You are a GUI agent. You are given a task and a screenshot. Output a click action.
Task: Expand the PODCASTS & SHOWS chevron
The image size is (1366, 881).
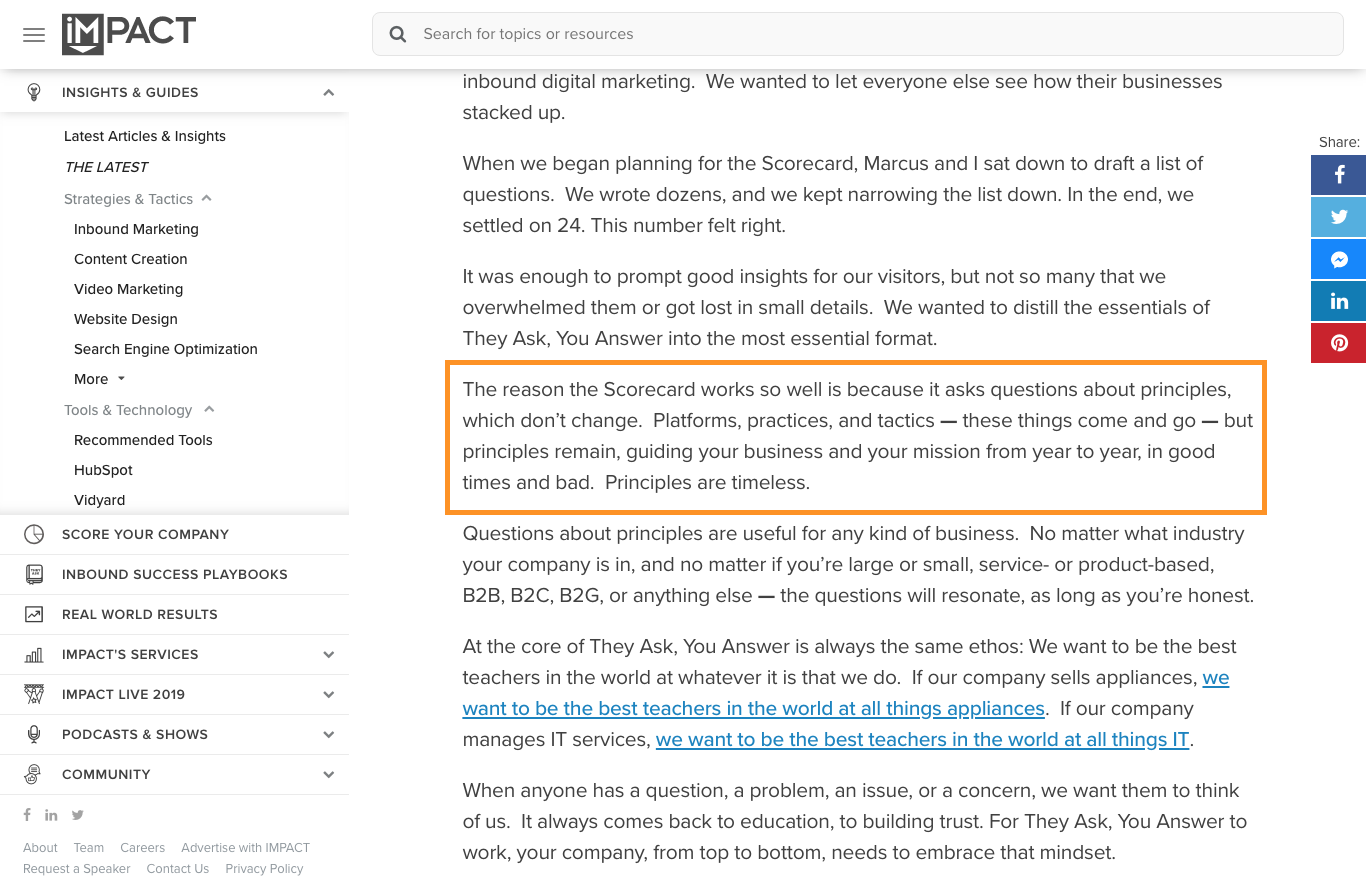(x=328, y=734)
